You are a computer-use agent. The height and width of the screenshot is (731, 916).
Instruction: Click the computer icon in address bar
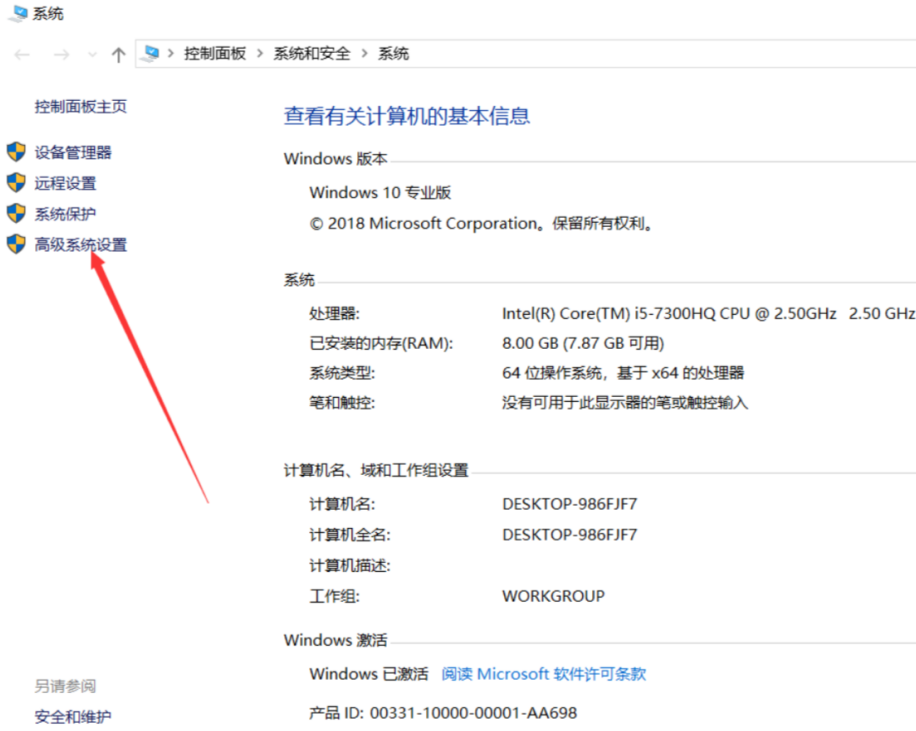pos(151,53)
